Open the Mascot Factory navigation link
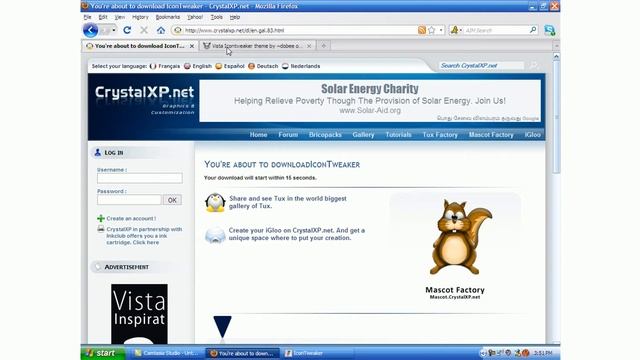This screenshot has width=640, height=360. pos(491,135)
